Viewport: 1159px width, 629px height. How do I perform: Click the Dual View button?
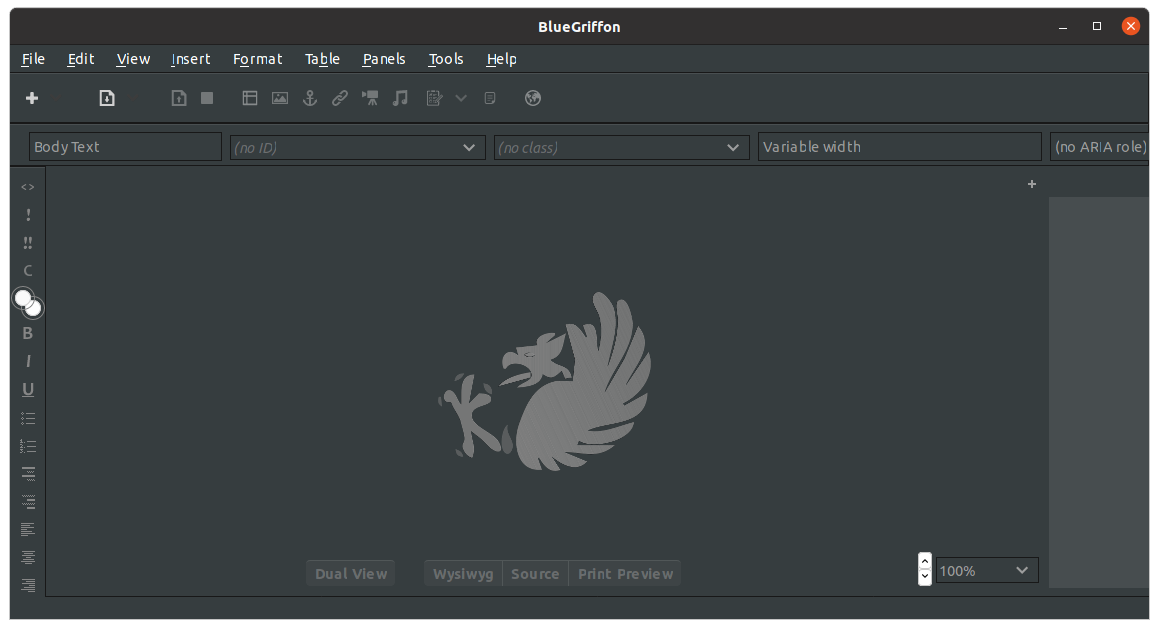coord(350,574)
